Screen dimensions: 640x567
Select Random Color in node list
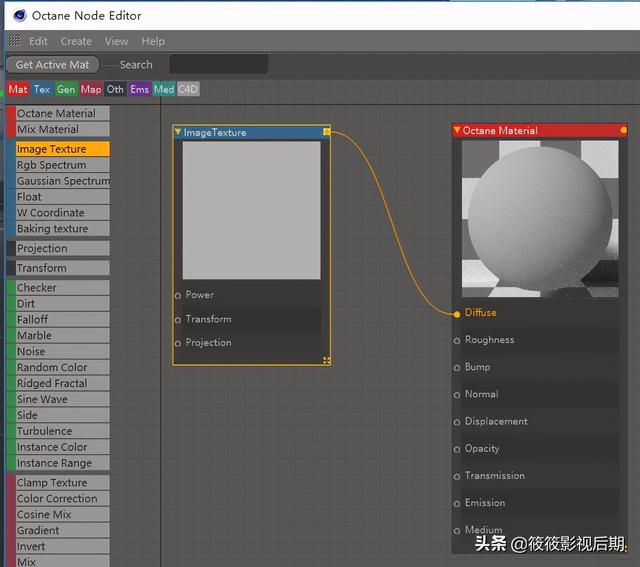pos(62,367)
